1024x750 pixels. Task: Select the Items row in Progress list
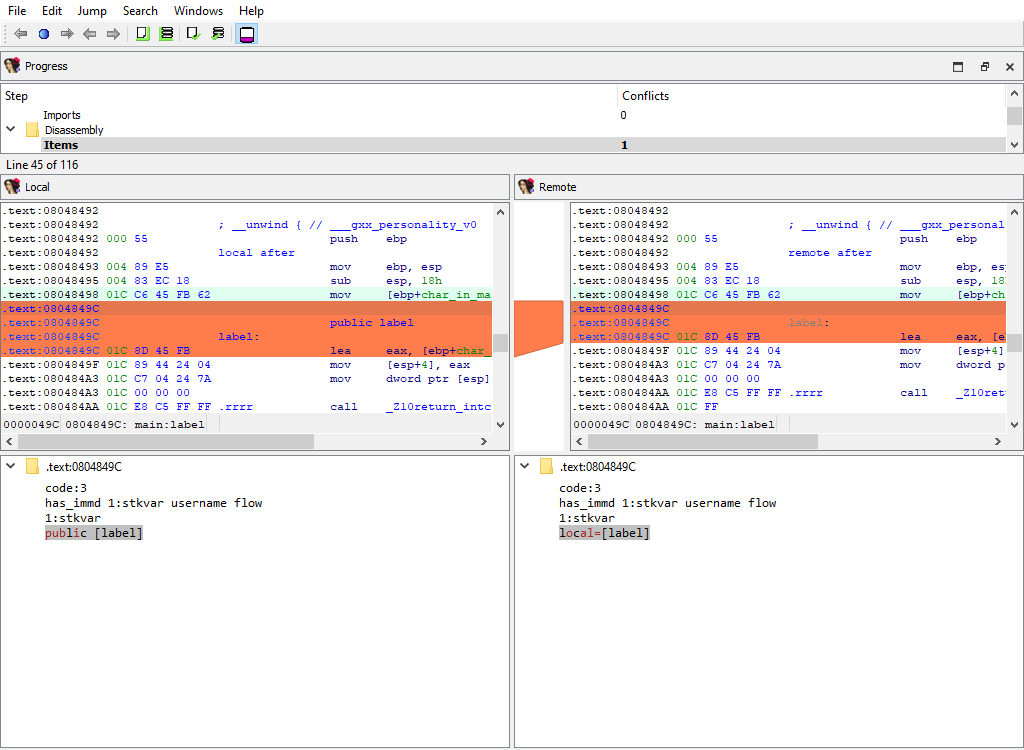click(x=300, y=145)
